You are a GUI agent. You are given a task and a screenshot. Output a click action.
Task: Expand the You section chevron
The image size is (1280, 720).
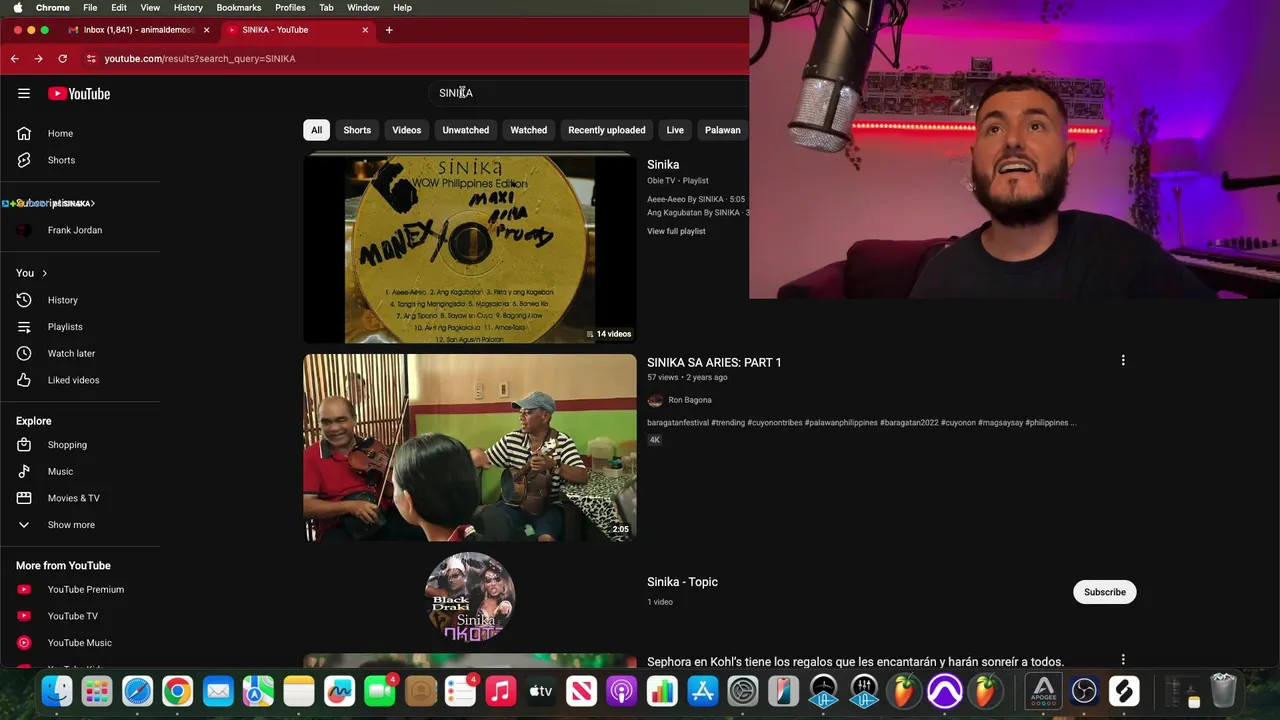tap(44, 273)
